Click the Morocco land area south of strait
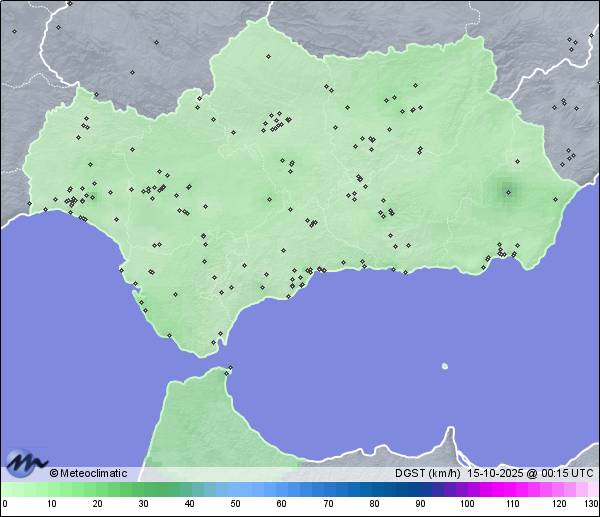Viewport: 600px width, 517px height. (x=200, y=420)
